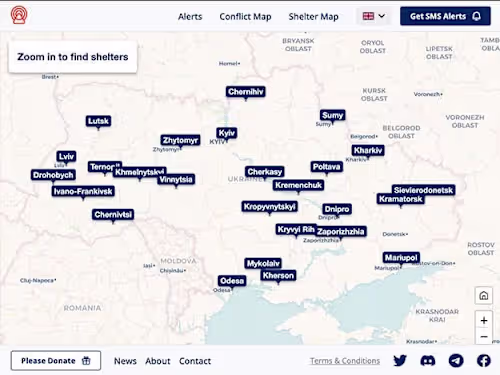This screenshot has height=375, width=500.
Task: Zoom out with the minus button
Action: point(484,337)
